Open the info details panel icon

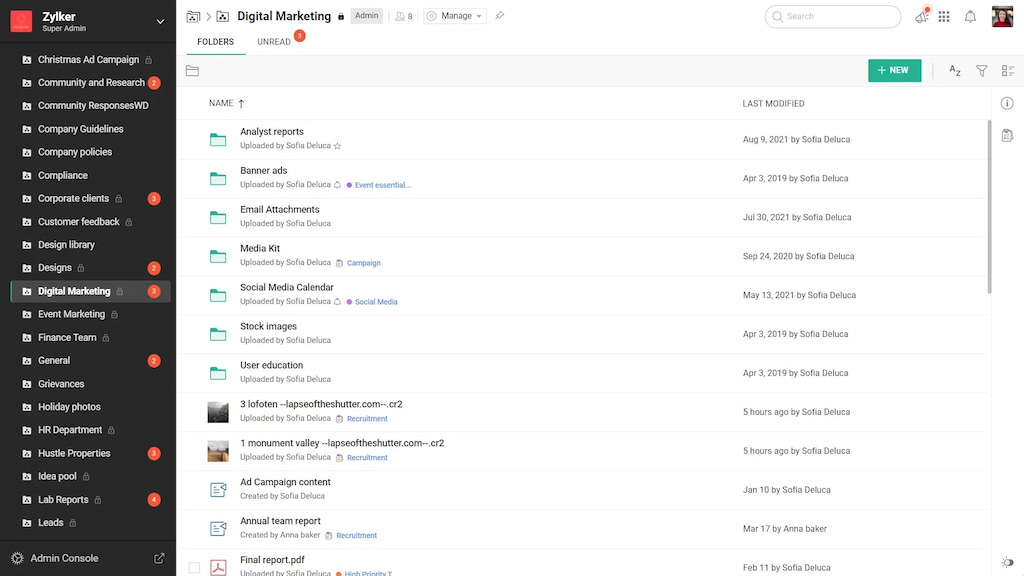(1007, 103)
